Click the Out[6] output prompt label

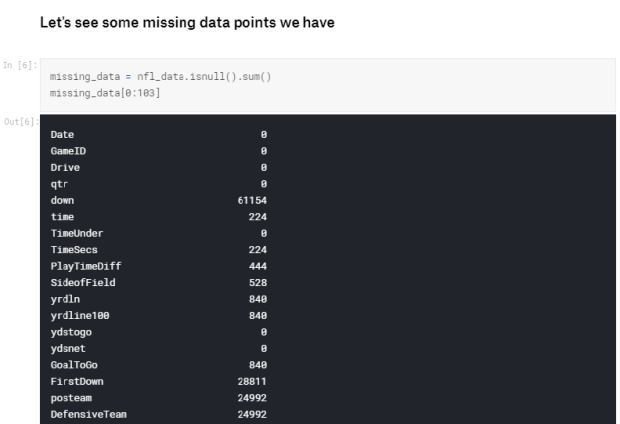21,121
